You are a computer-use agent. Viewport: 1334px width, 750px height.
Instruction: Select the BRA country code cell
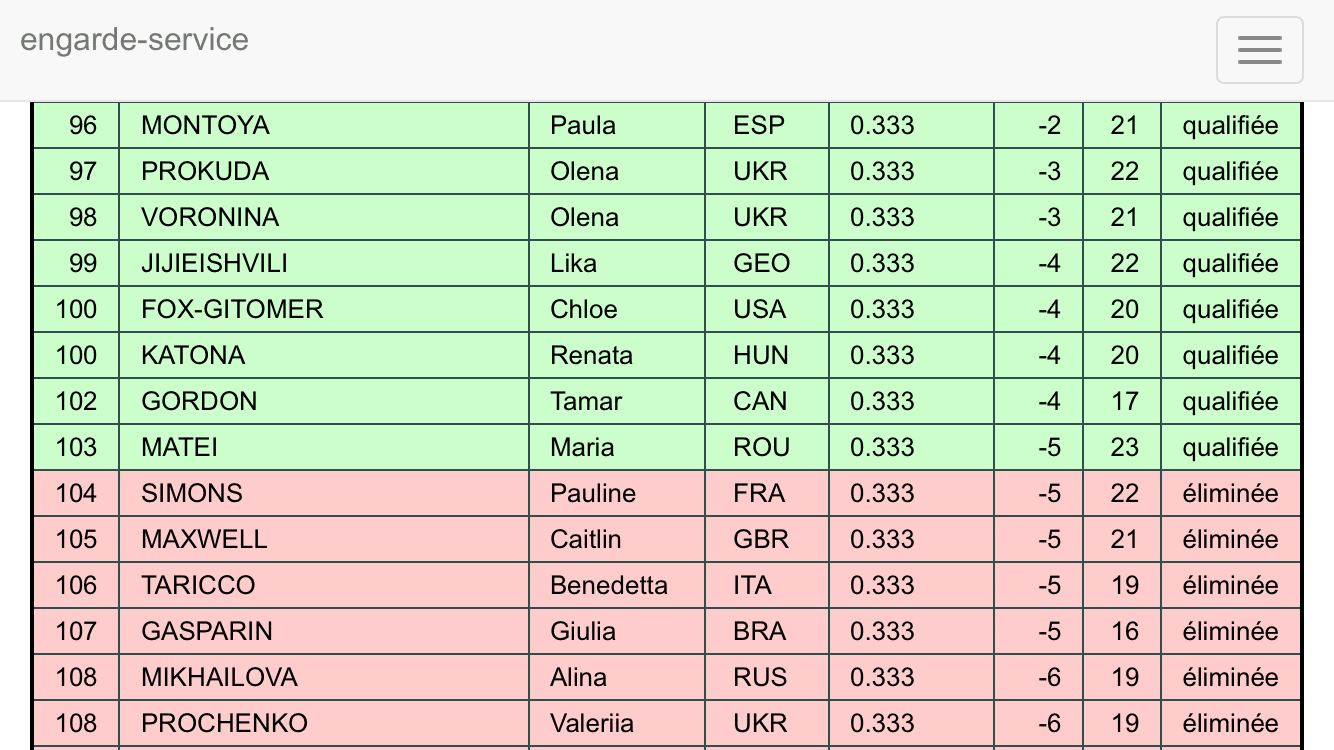pyautogui.click(x=767, y=631)
